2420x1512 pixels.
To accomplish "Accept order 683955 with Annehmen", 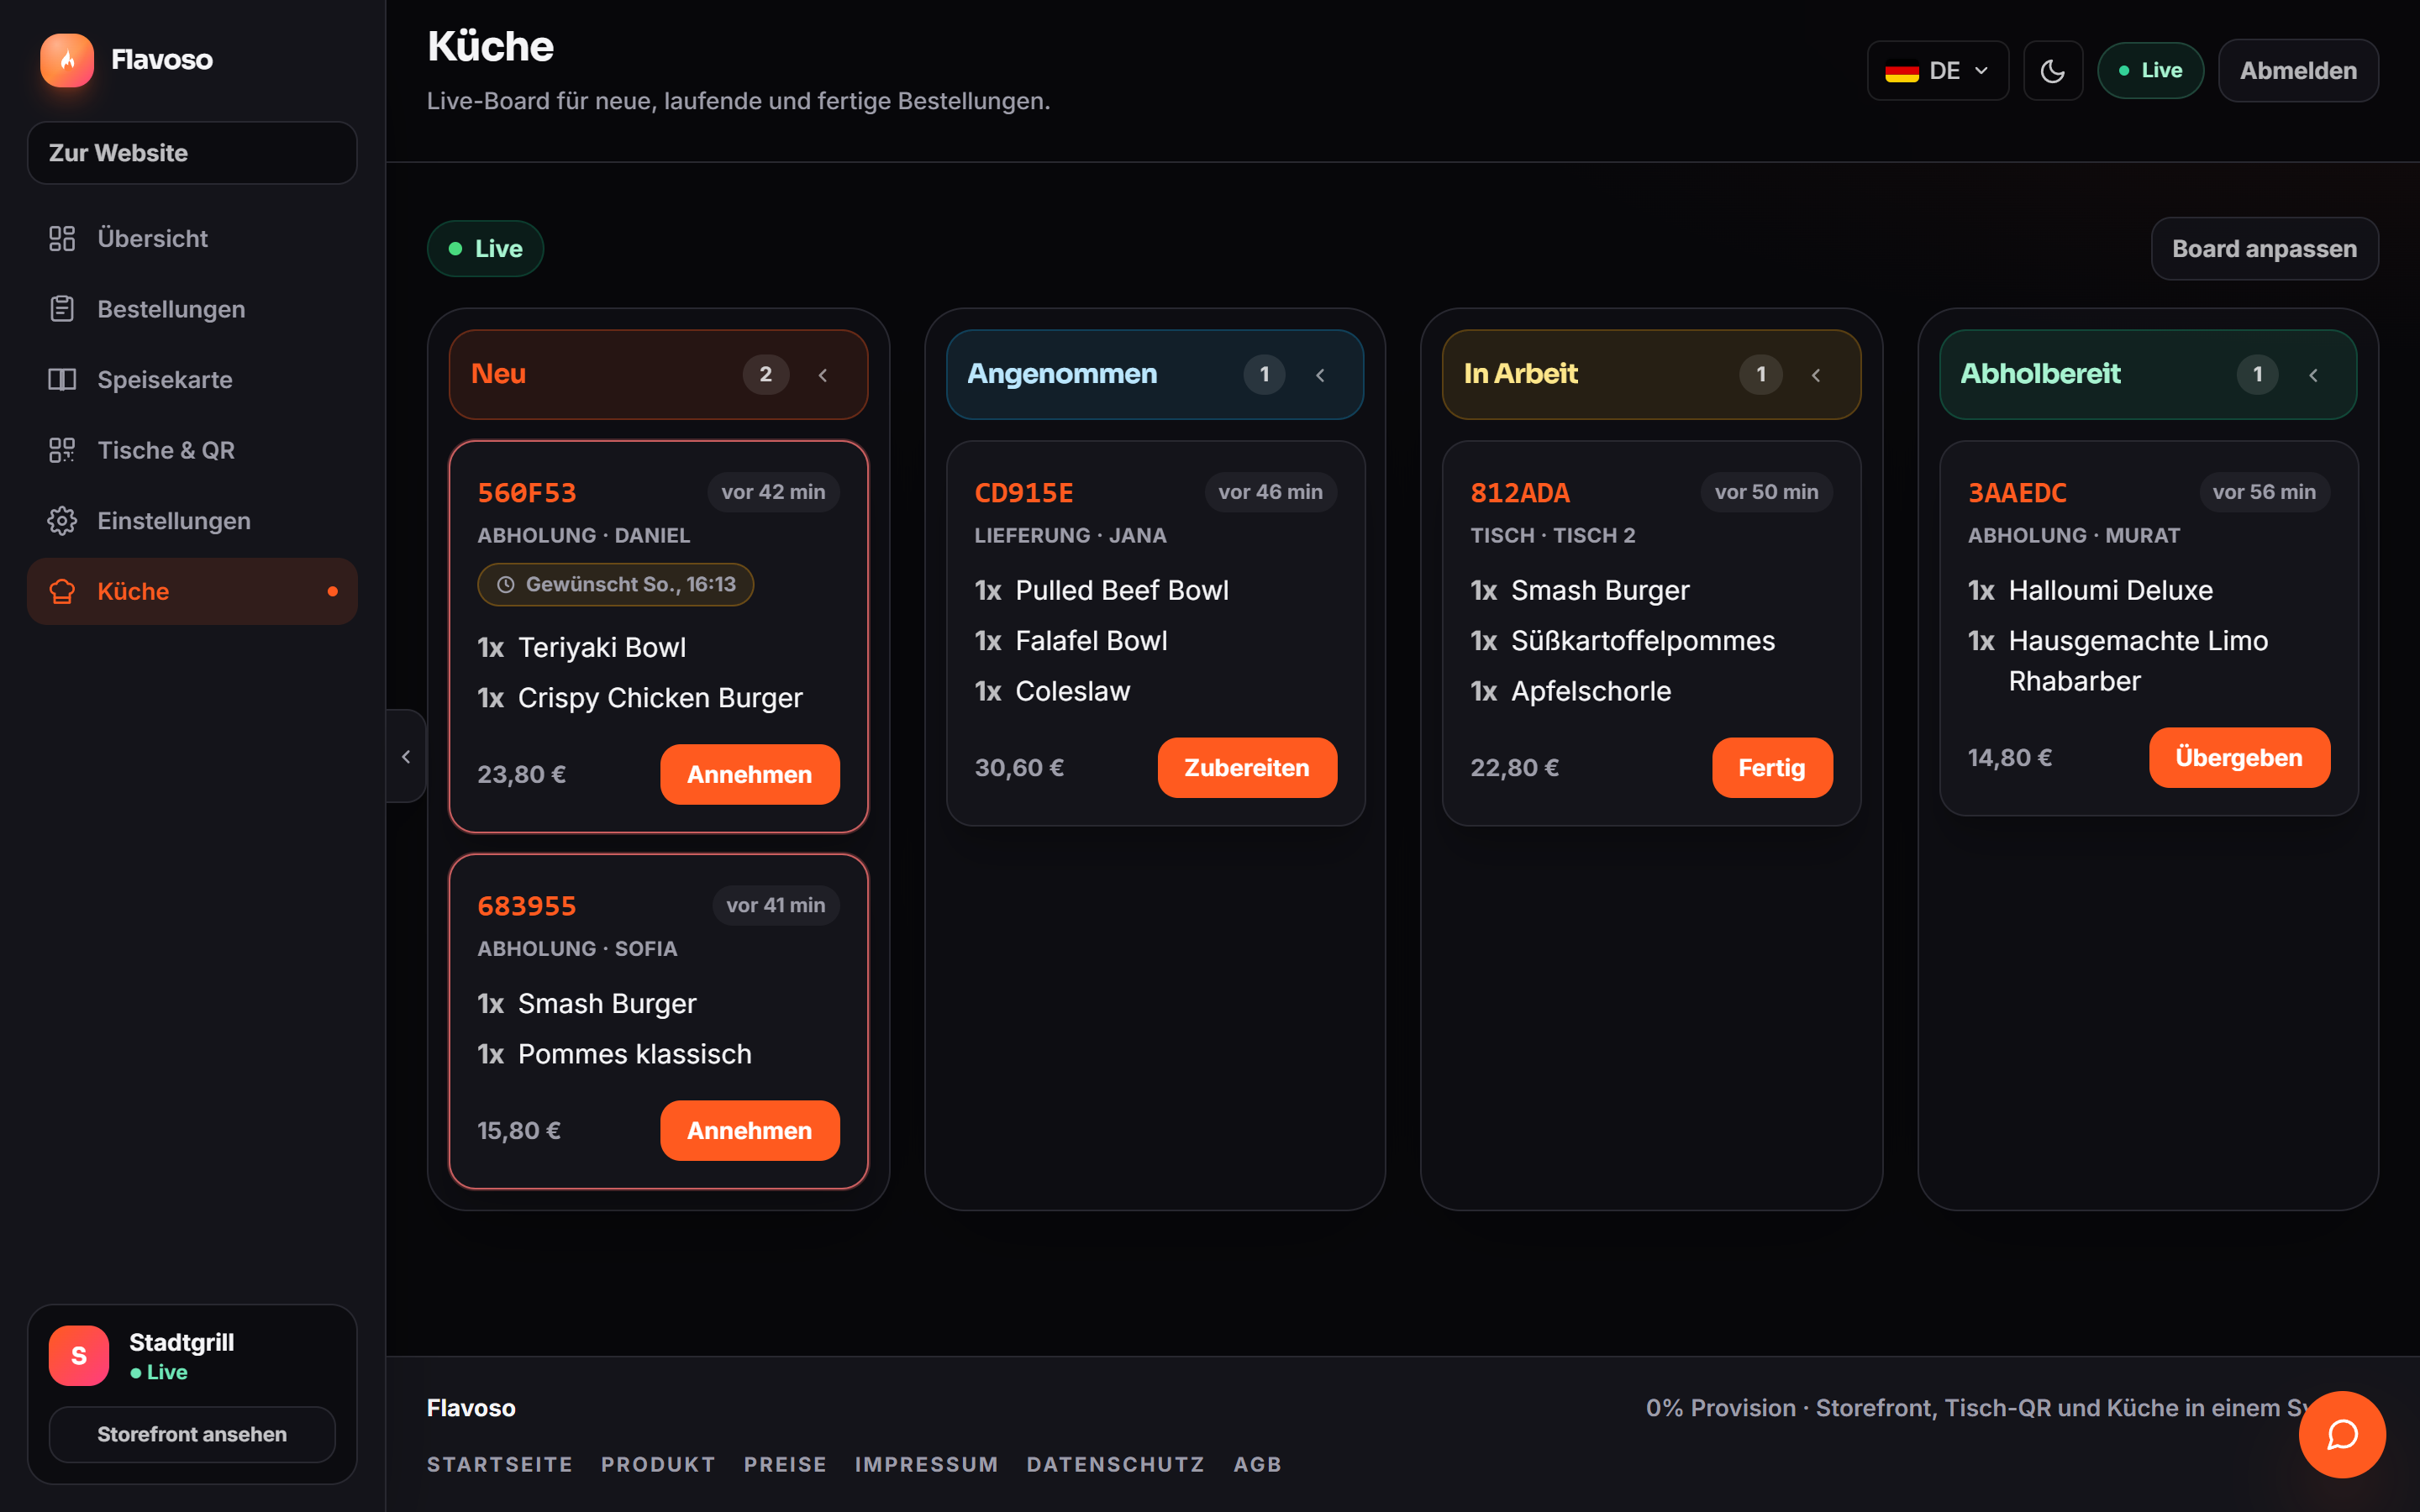I will click(x=749, y=1130).
